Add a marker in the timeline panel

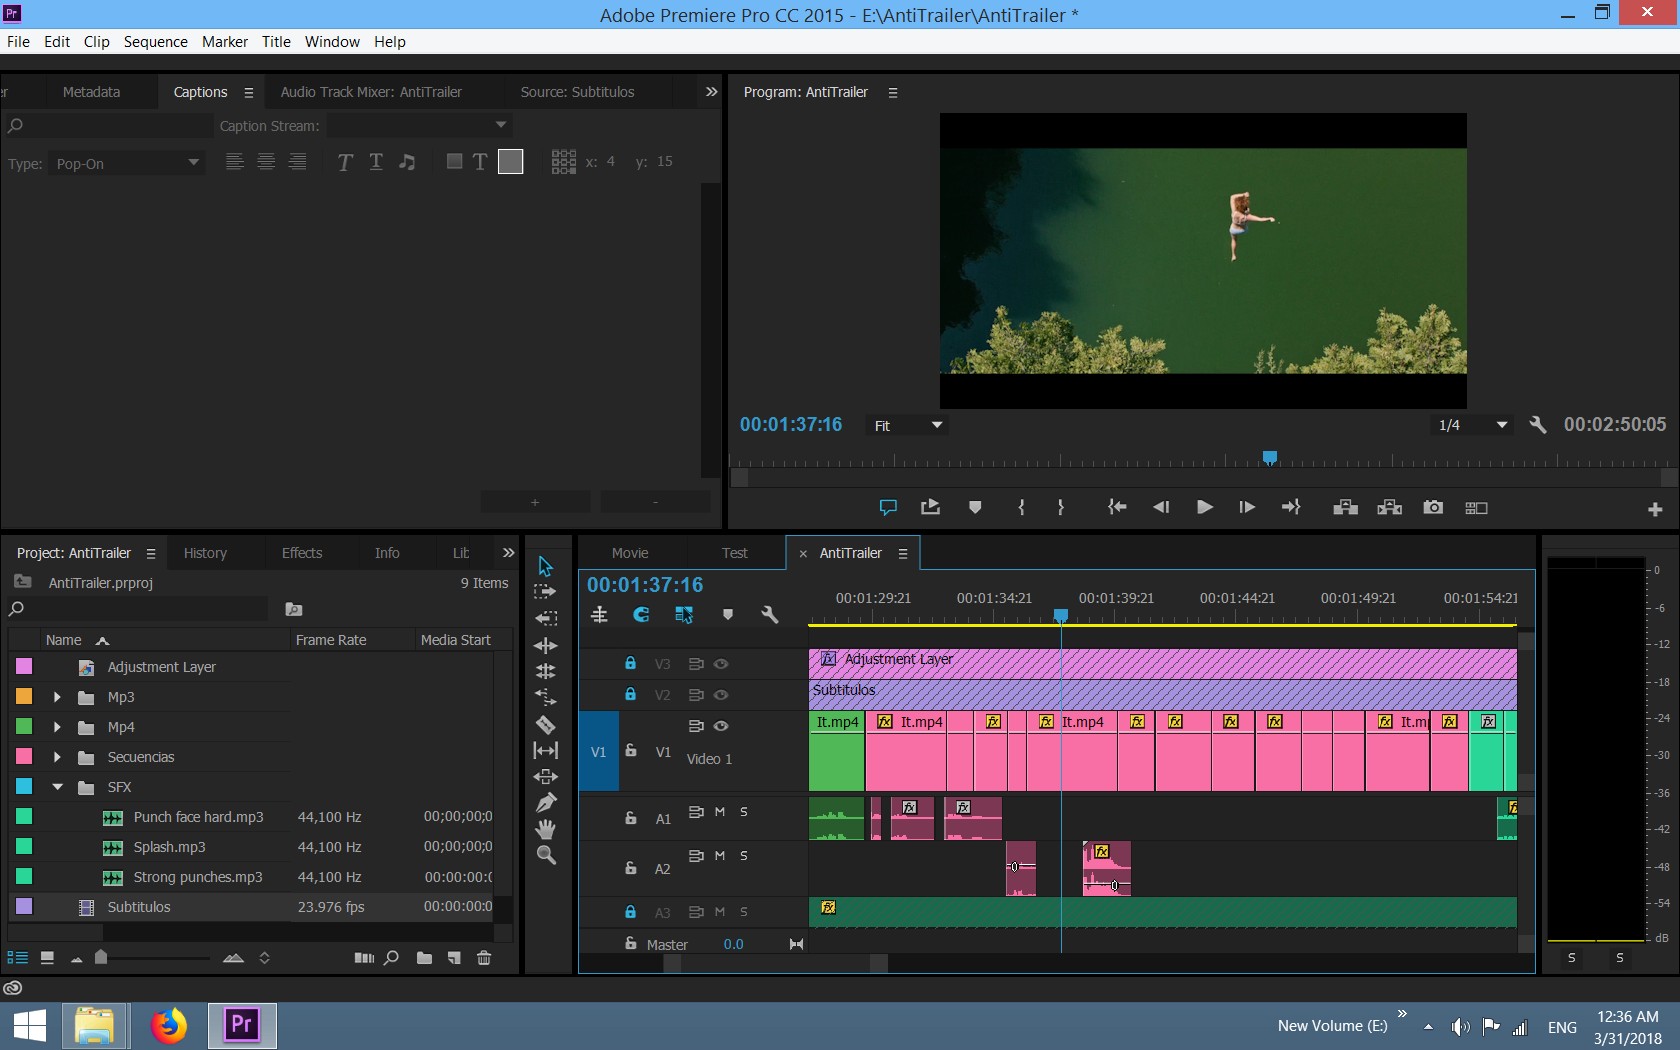(x=728, y=615)
